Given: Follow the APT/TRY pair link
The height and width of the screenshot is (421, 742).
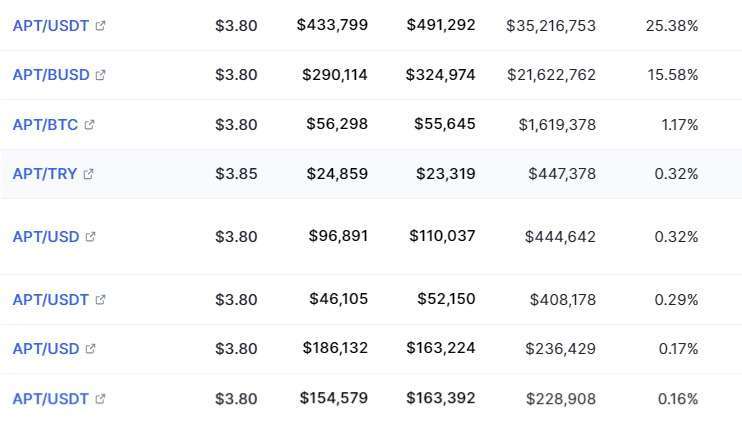Looking at the screenshot, I should point(45,174).
